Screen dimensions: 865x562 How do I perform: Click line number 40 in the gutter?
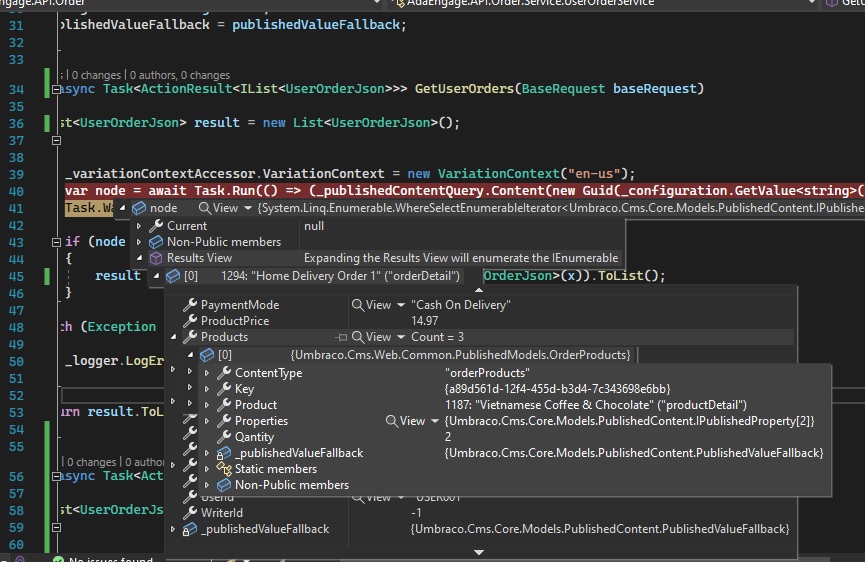(x=17, y=191)
